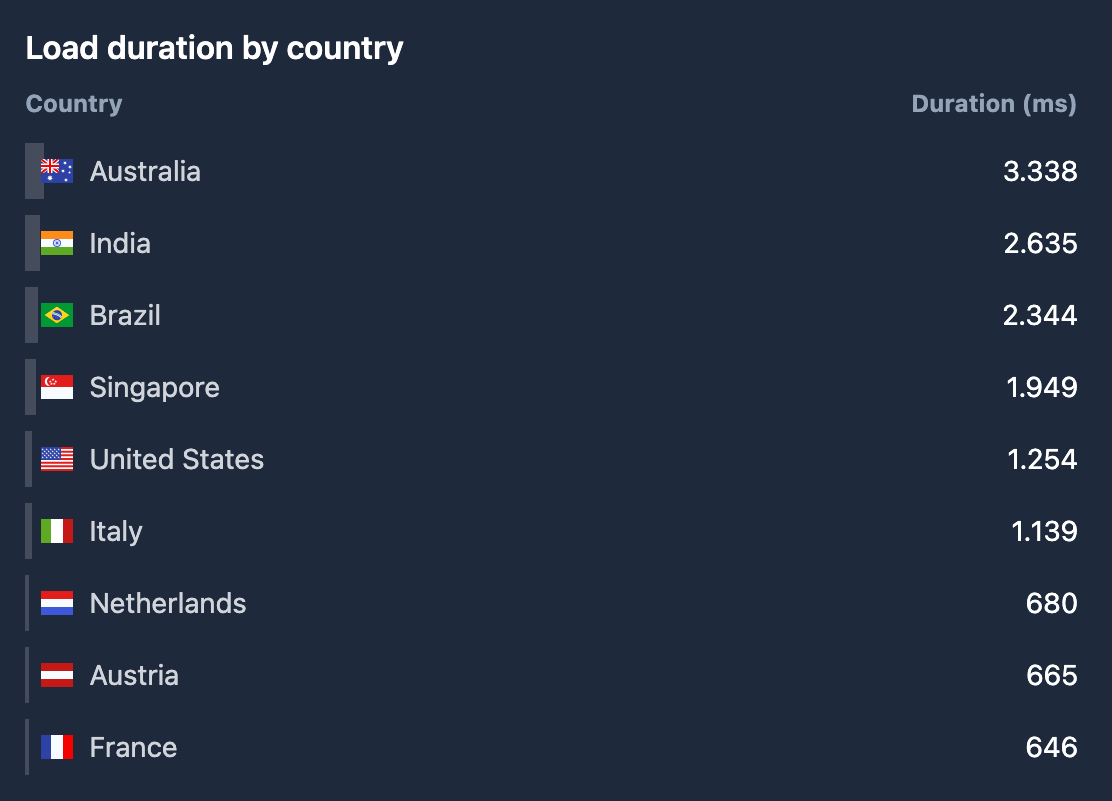Click the 646 France duration value
The width and height of the screenshot is (1112, 801).
tap(1051, 747)
